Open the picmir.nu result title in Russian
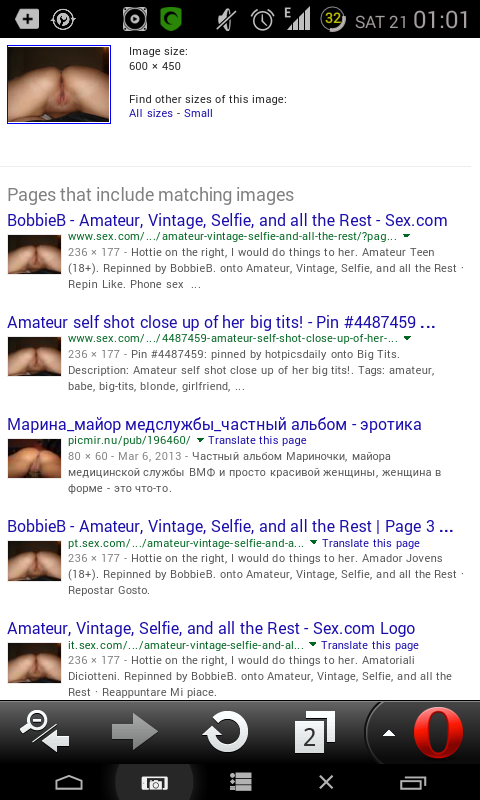 [x=214, y=424]
